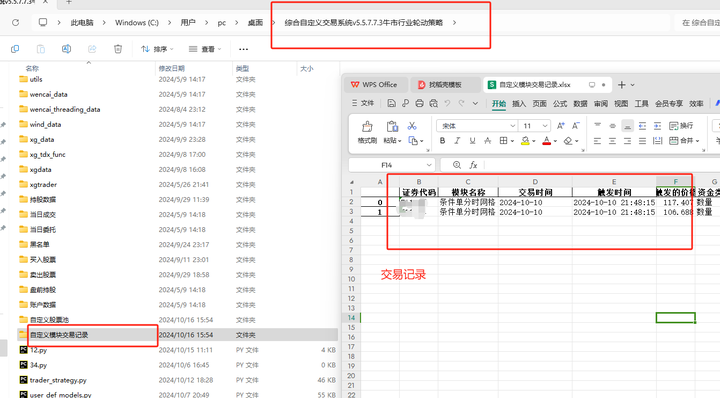Click the Borders grid icon

coord(504,140)
